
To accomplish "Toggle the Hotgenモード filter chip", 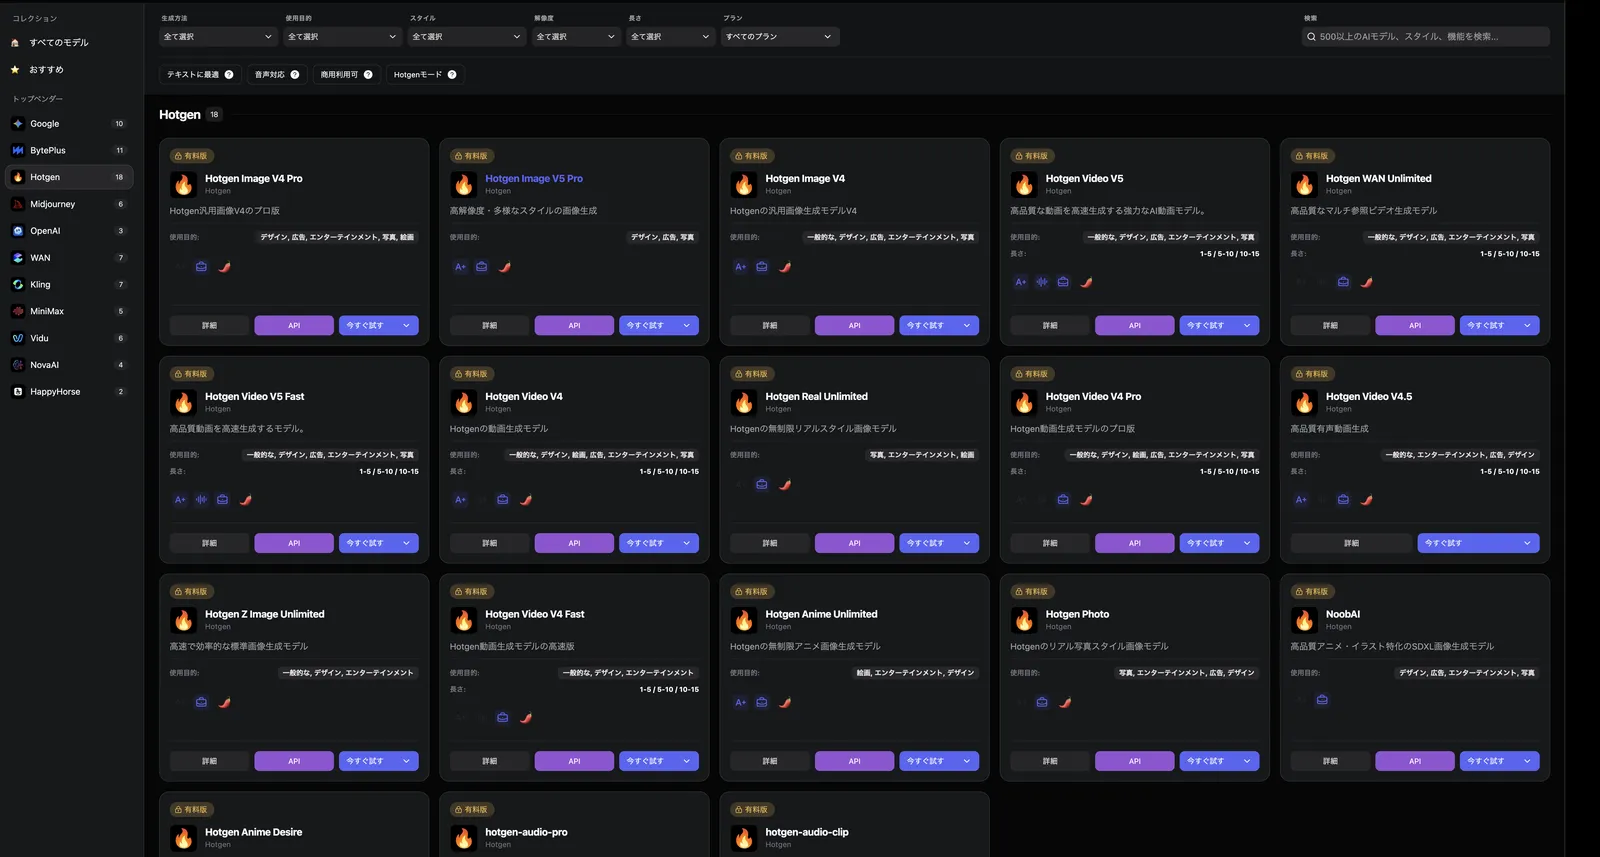I will [x=425, y=75].
